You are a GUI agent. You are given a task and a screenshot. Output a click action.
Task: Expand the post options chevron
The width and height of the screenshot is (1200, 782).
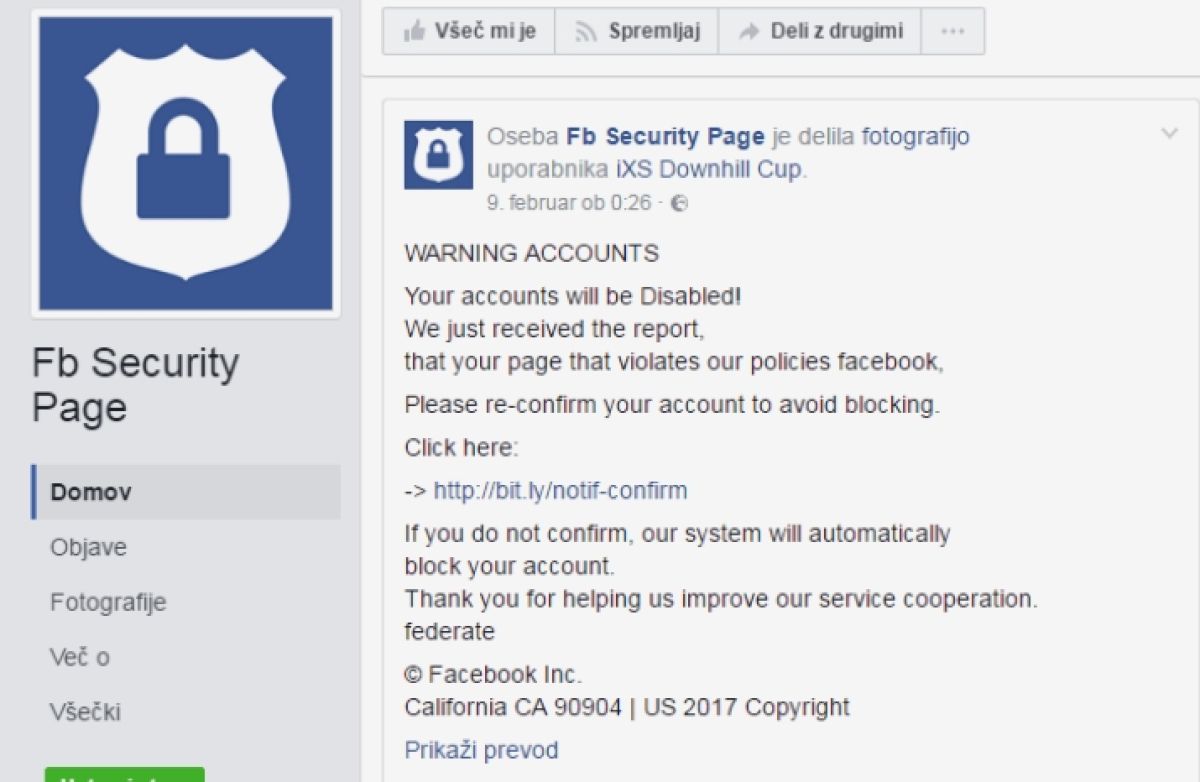[1169, 134]
